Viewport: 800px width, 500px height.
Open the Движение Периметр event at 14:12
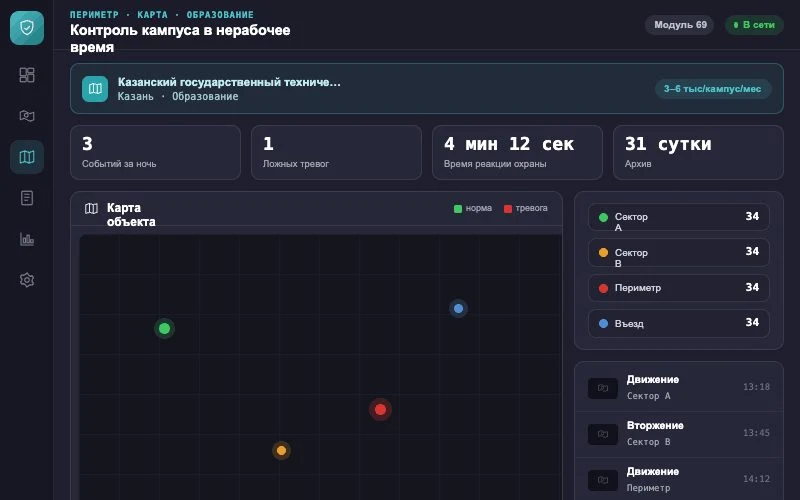pos(679,480)
